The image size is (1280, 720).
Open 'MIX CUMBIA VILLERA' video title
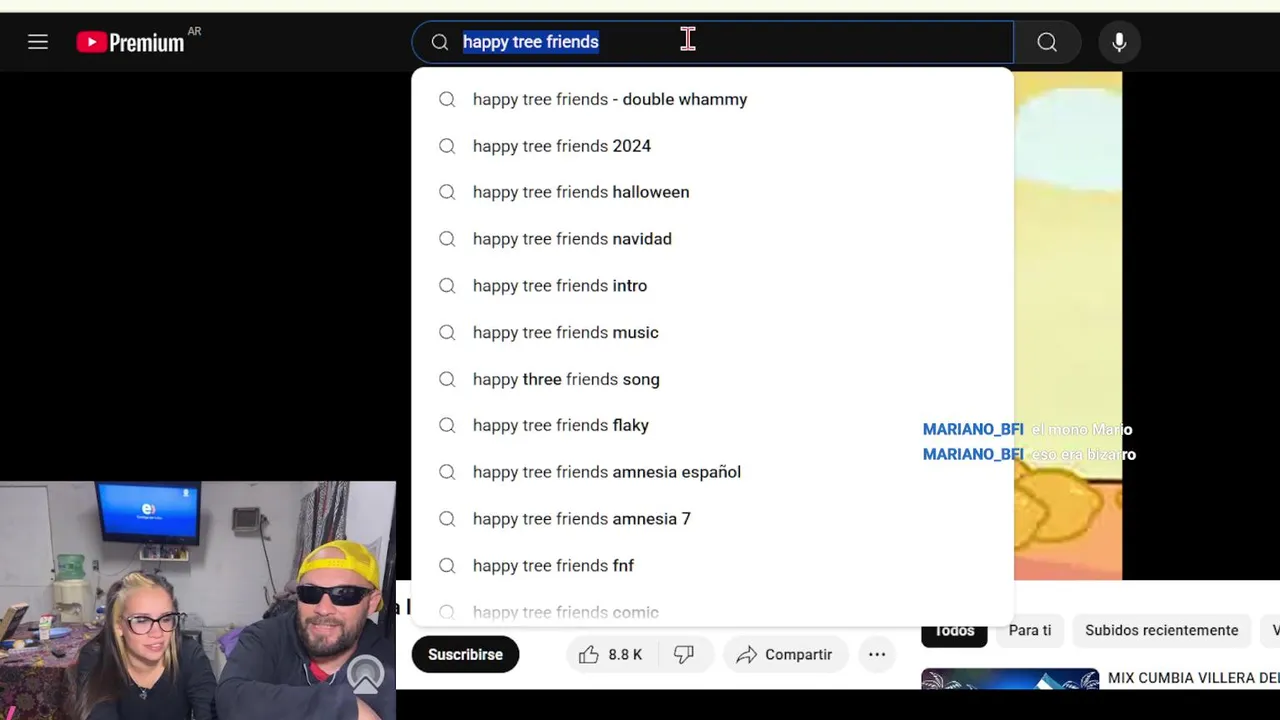[x=1193, y=678]
